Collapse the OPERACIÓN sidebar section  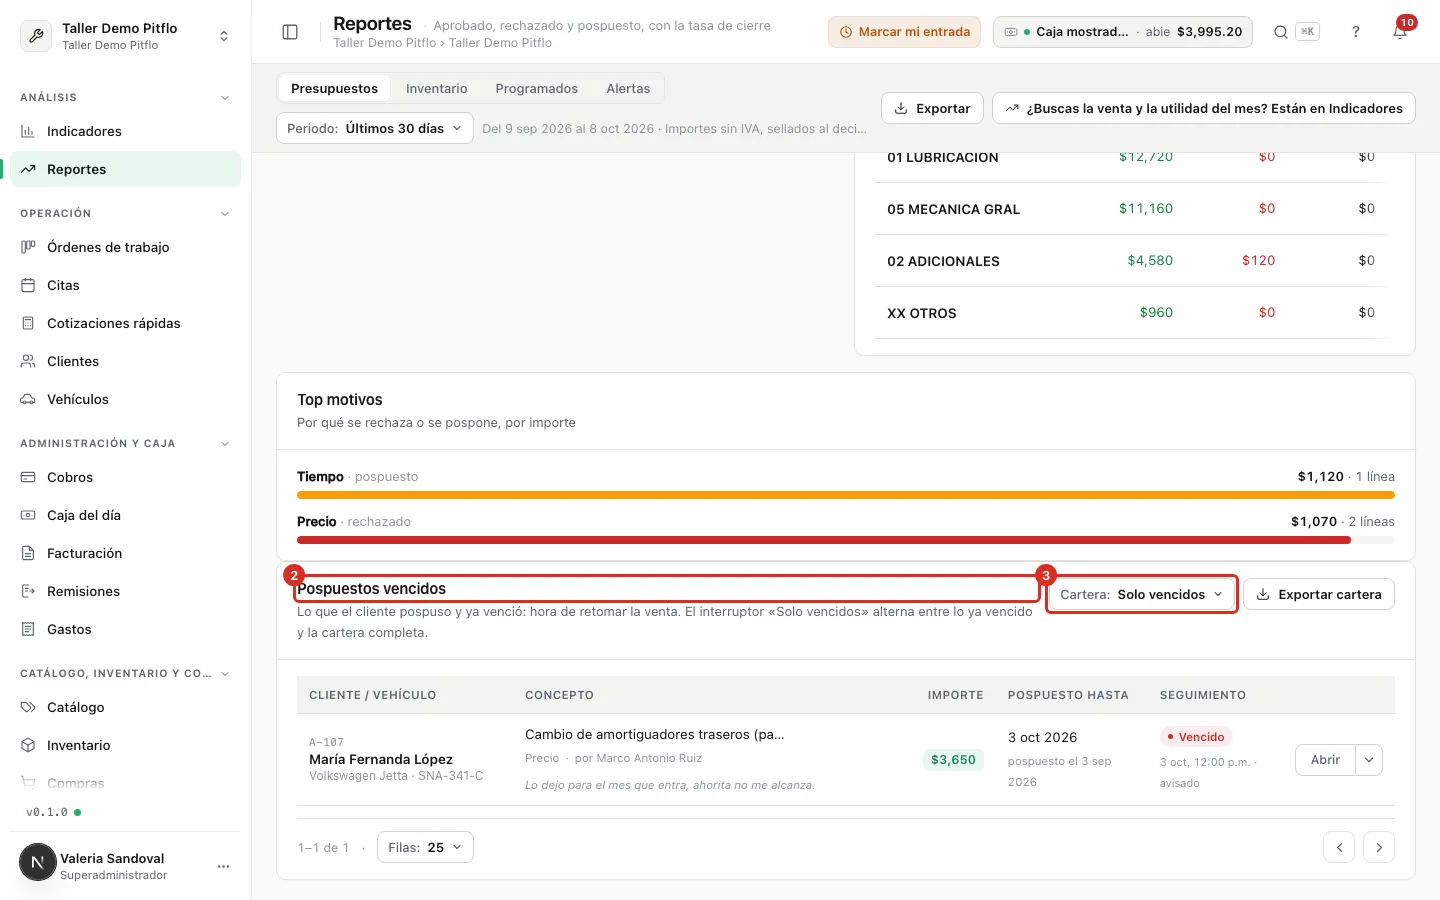[225, 214]
